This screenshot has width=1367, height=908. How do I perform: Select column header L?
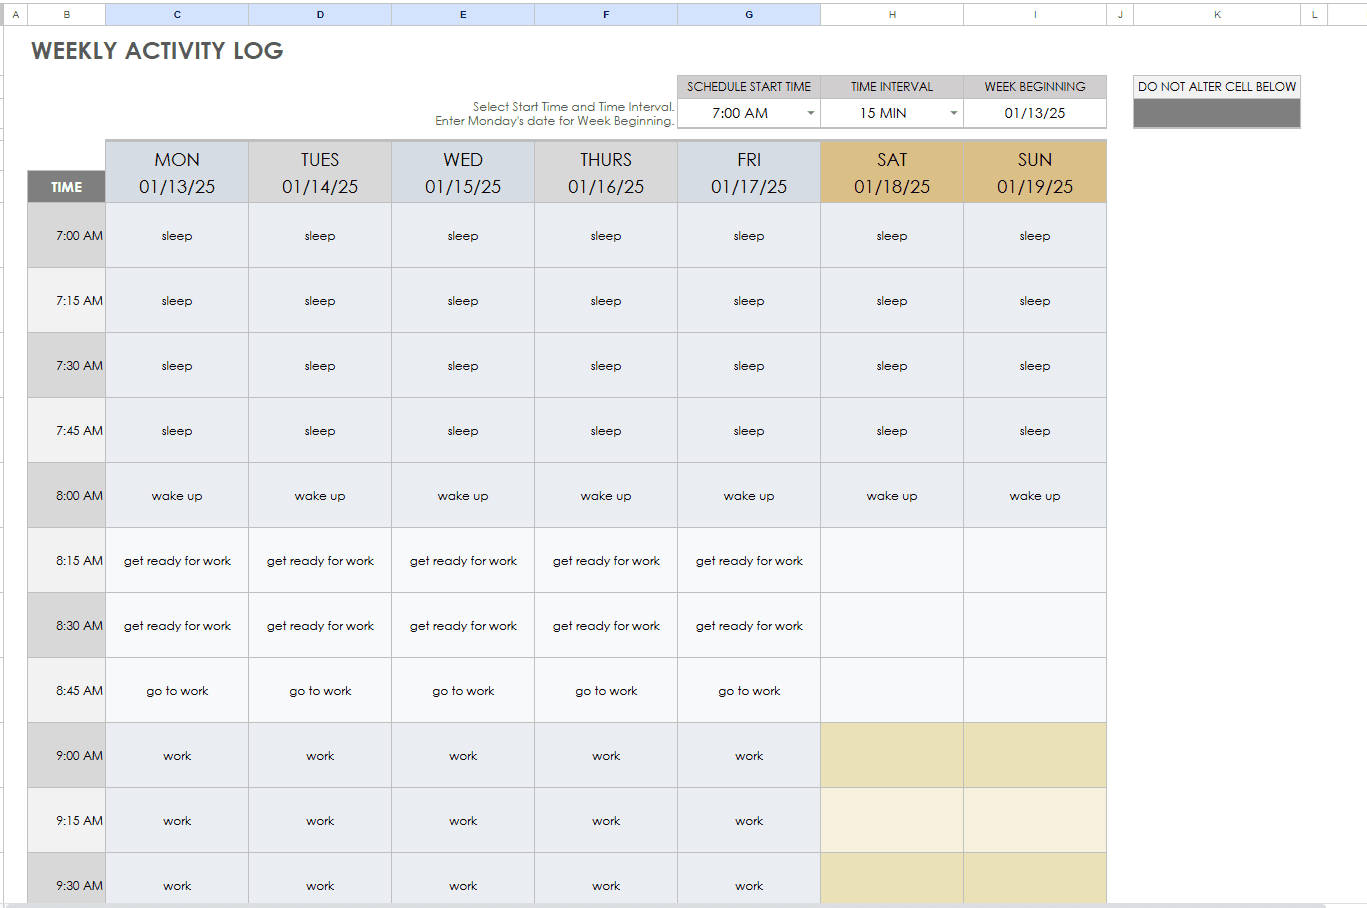click(x=1313, y=14)
